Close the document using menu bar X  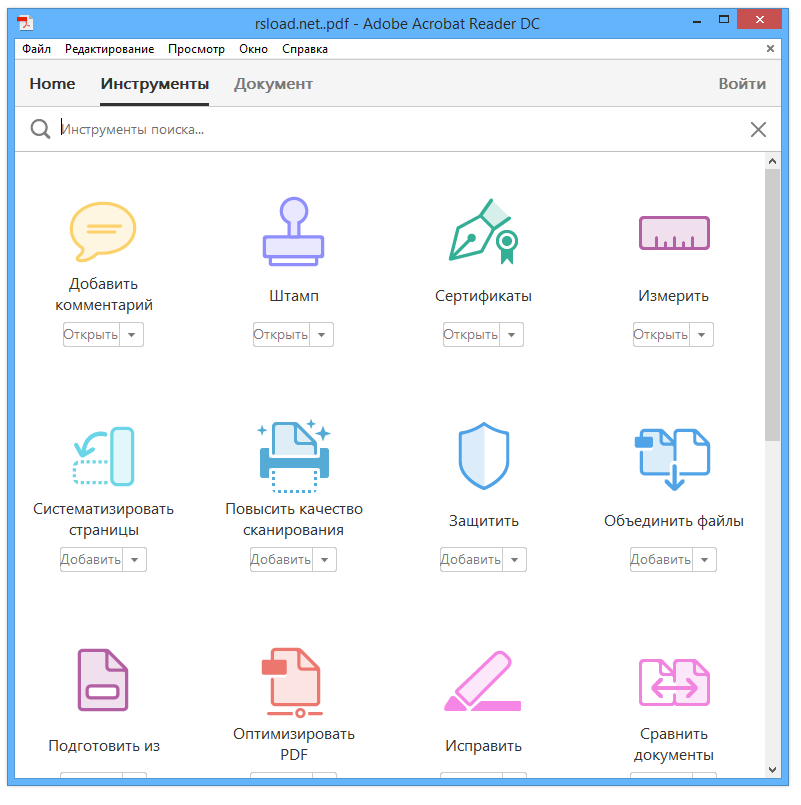pos(770,48)
